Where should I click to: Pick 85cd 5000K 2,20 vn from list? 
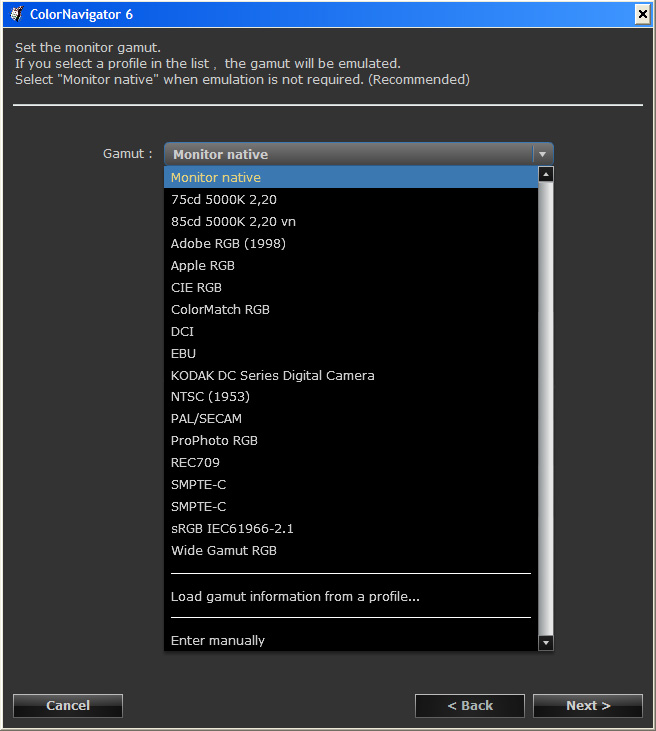click(233, 222)
